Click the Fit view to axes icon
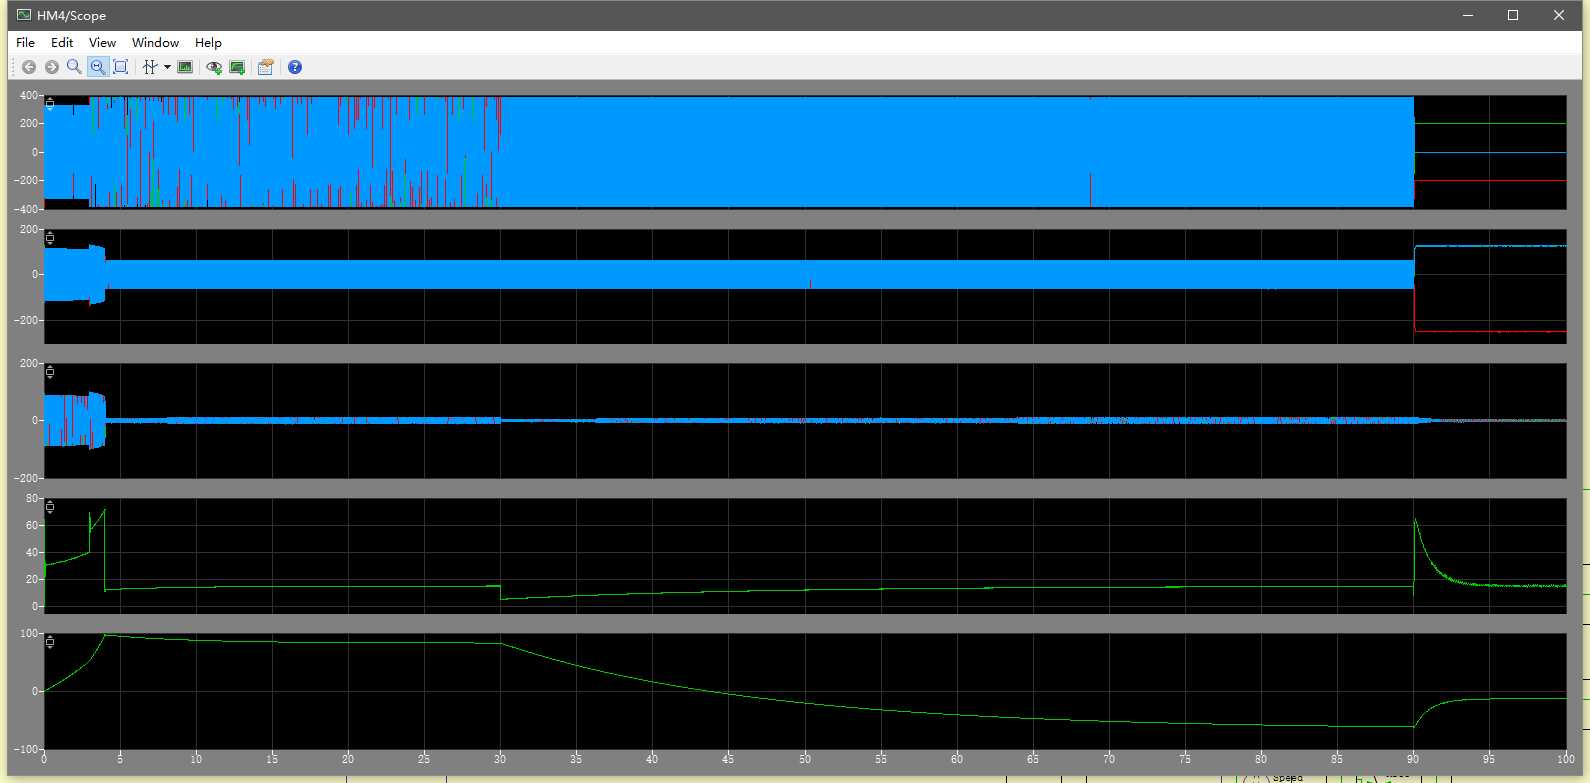The image size is (1590, 783). [x=120, y=67]
